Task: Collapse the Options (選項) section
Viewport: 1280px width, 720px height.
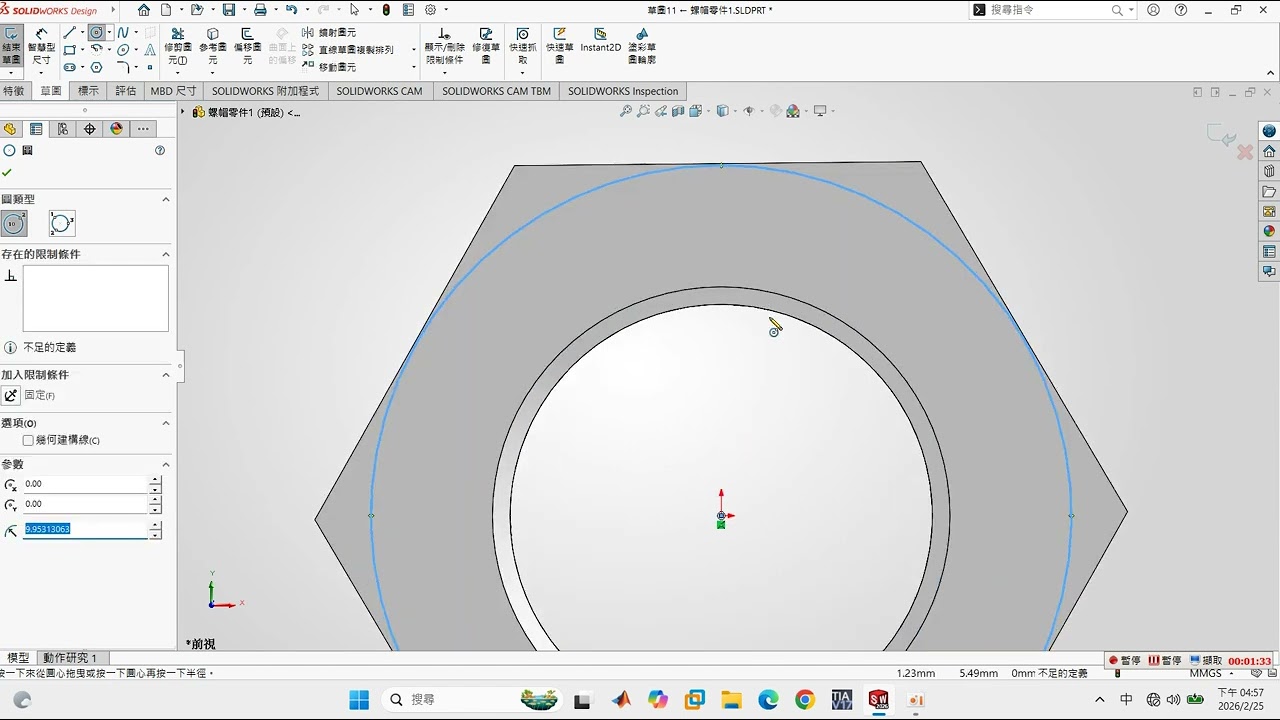Action: click(x=166, y=423)
